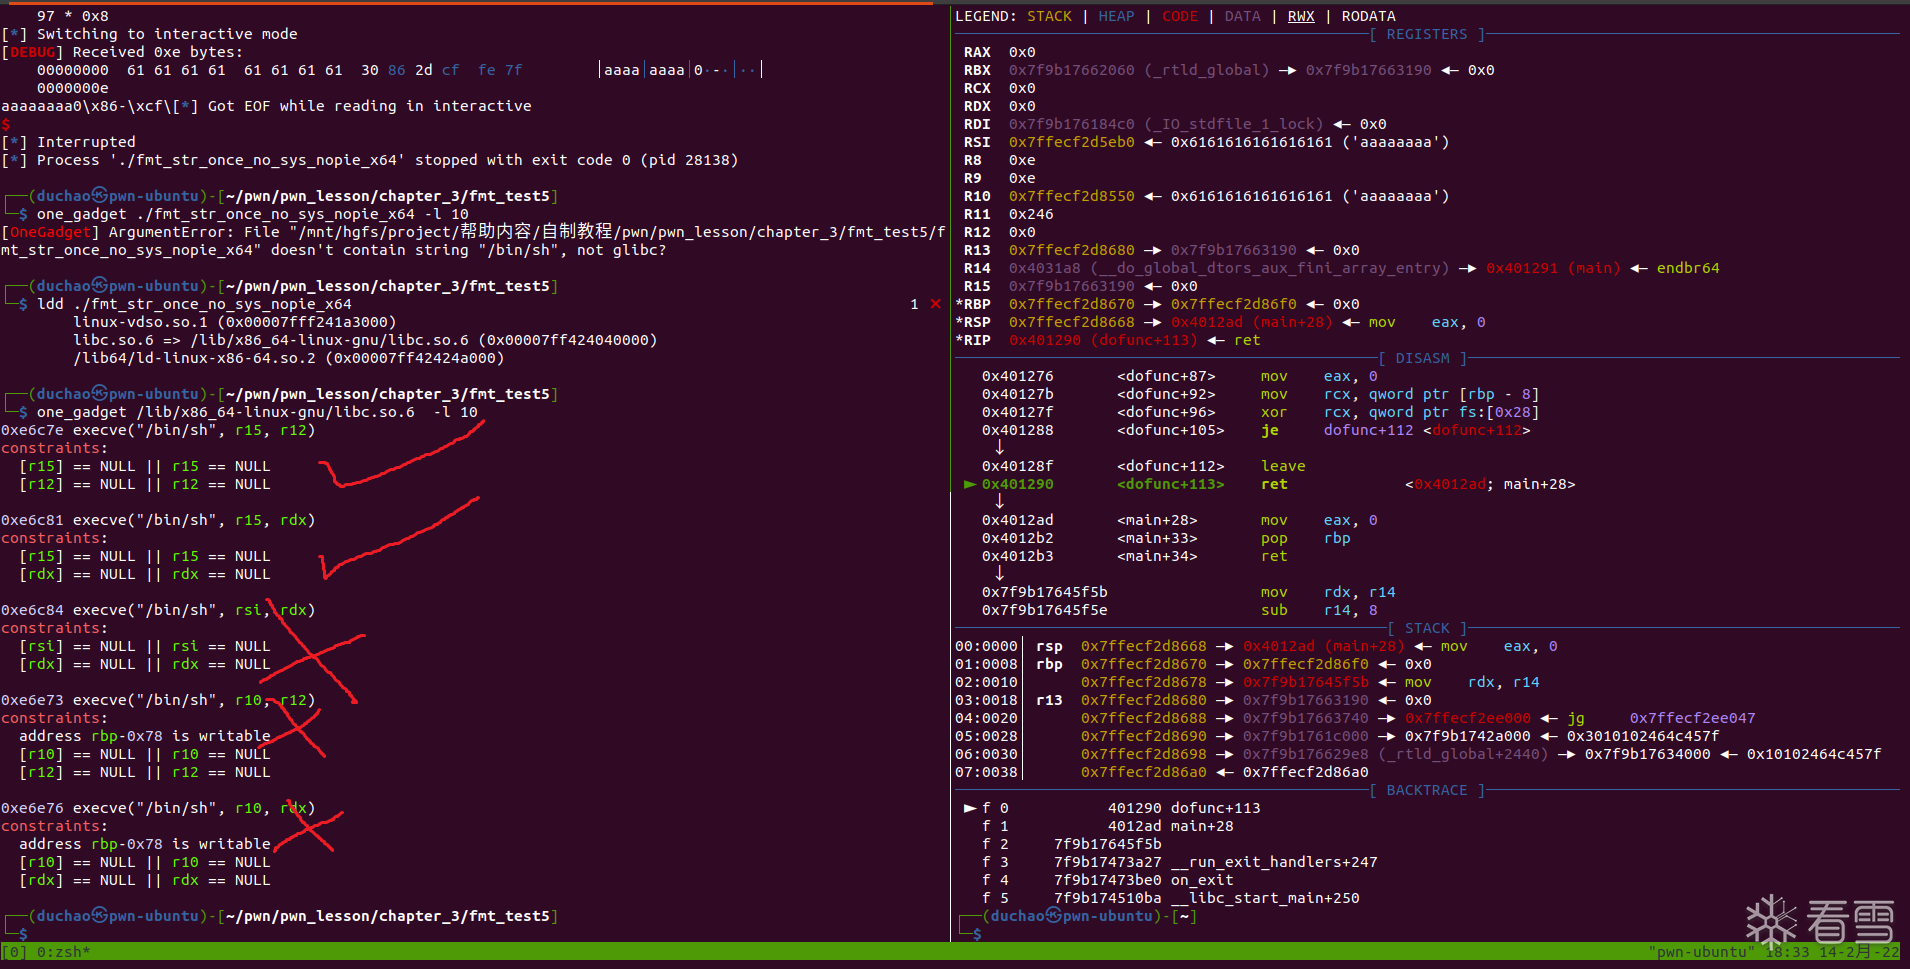Click the DEBUG Received 0xe bytes line

122,52
